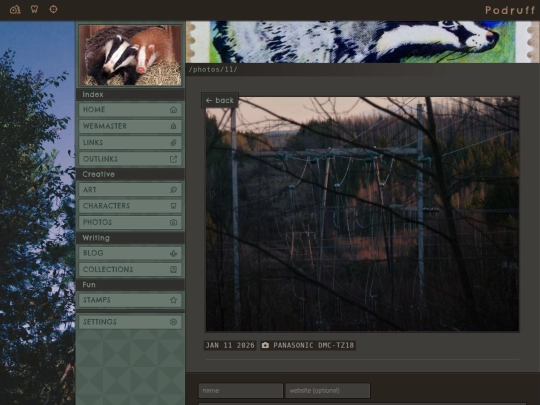Click the Fun section heading

[x=89, y=285]
